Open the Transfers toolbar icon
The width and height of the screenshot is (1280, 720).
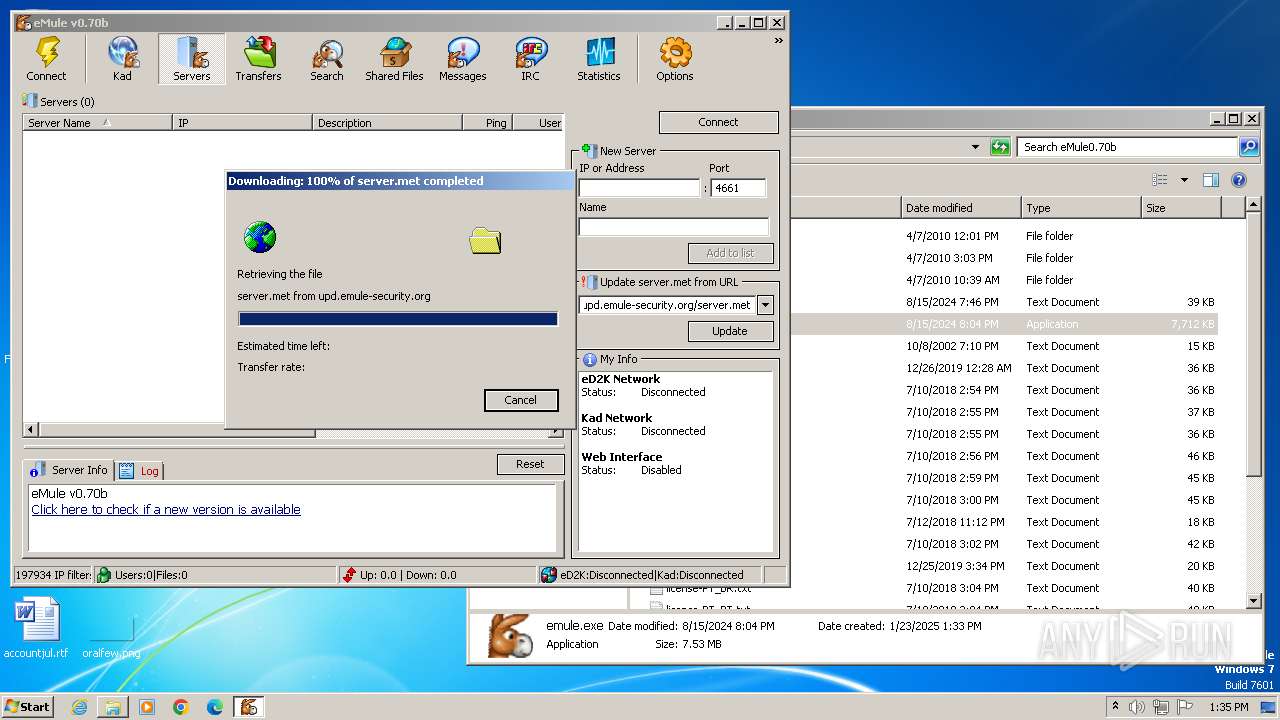[x=258, y=59]
